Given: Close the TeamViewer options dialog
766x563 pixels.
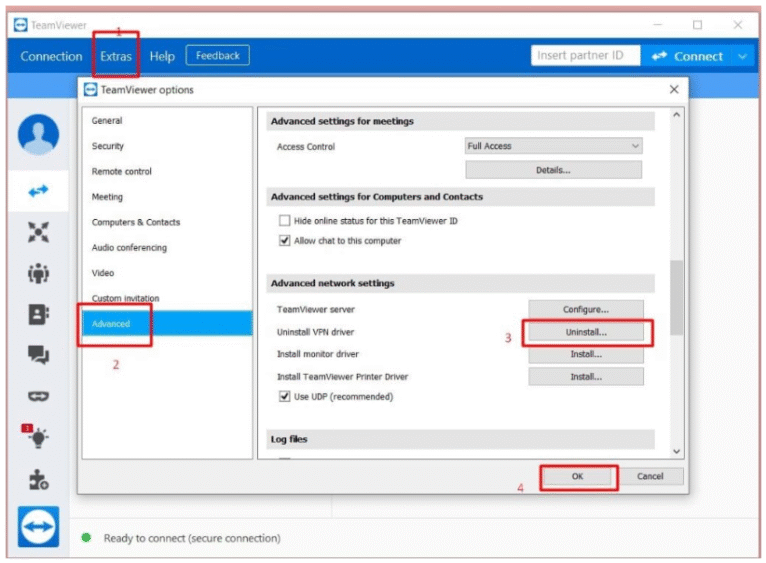Looking at the screenshot, I should point(674,89).
